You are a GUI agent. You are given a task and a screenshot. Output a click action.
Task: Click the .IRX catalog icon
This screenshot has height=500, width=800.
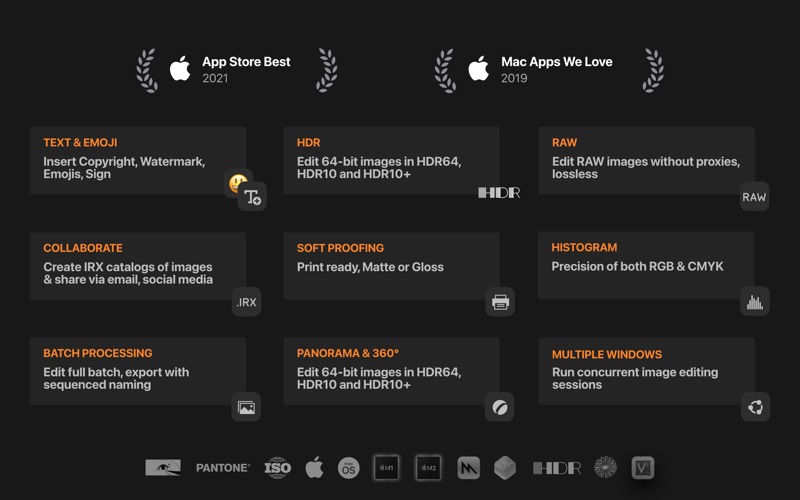click(246, 302)
